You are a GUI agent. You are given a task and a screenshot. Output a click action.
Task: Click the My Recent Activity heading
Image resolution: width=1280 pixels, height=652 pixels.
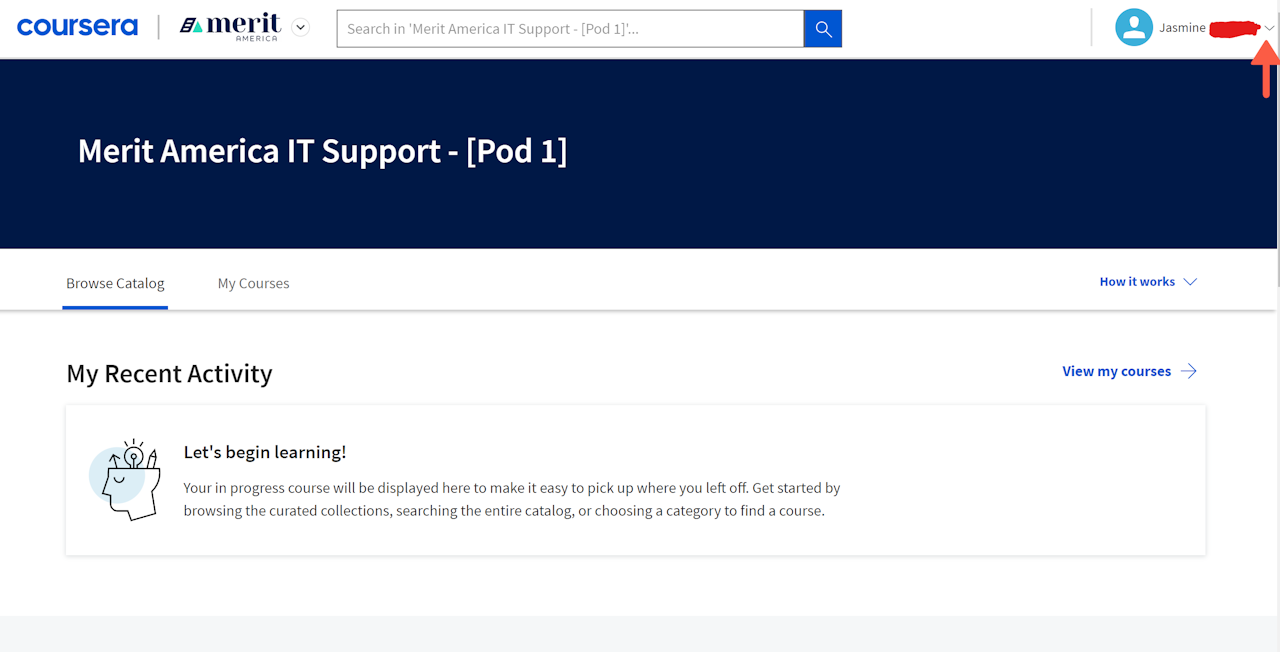(x=169, y=374)
